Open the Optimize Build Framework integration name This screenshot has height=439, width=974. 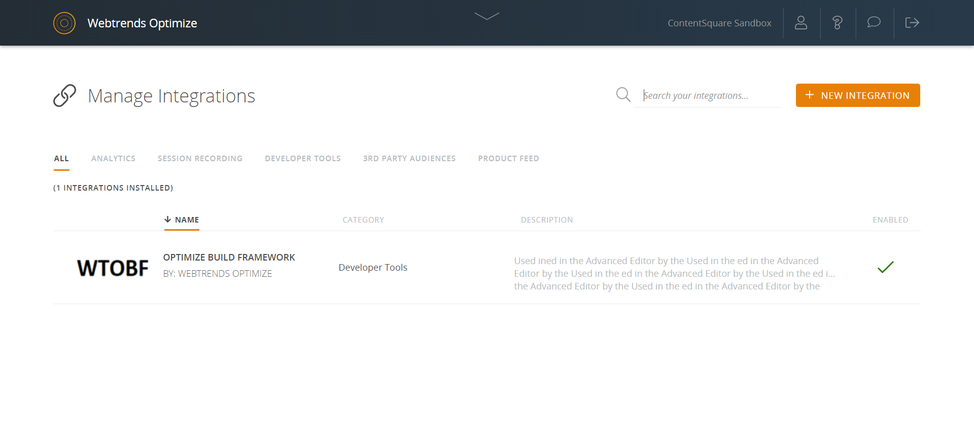pos(229,257)
